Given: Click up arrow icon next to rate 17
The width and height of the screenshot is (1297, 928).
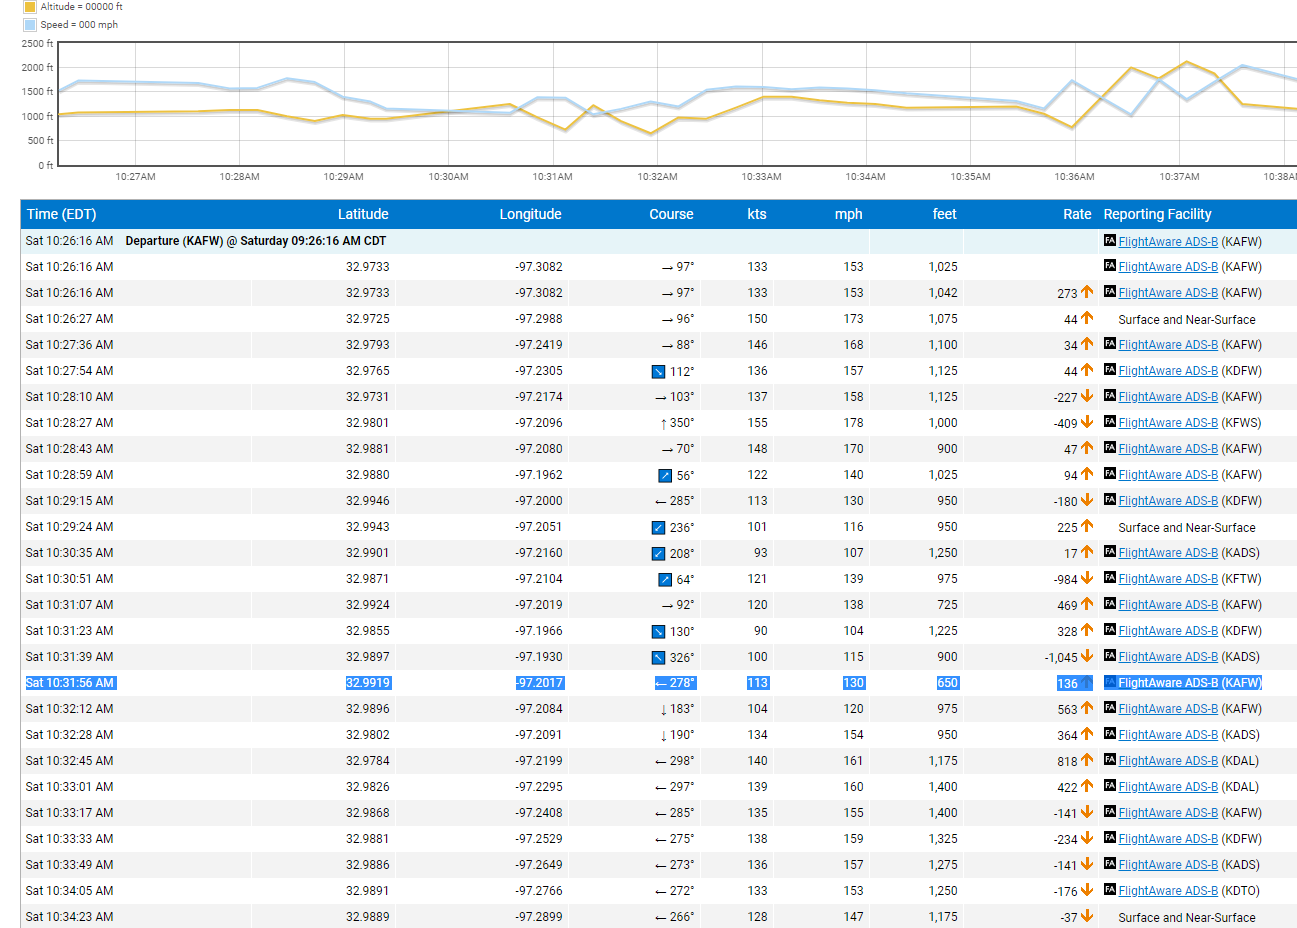Looking at the screenshot, I should (x=1087, y=552).
